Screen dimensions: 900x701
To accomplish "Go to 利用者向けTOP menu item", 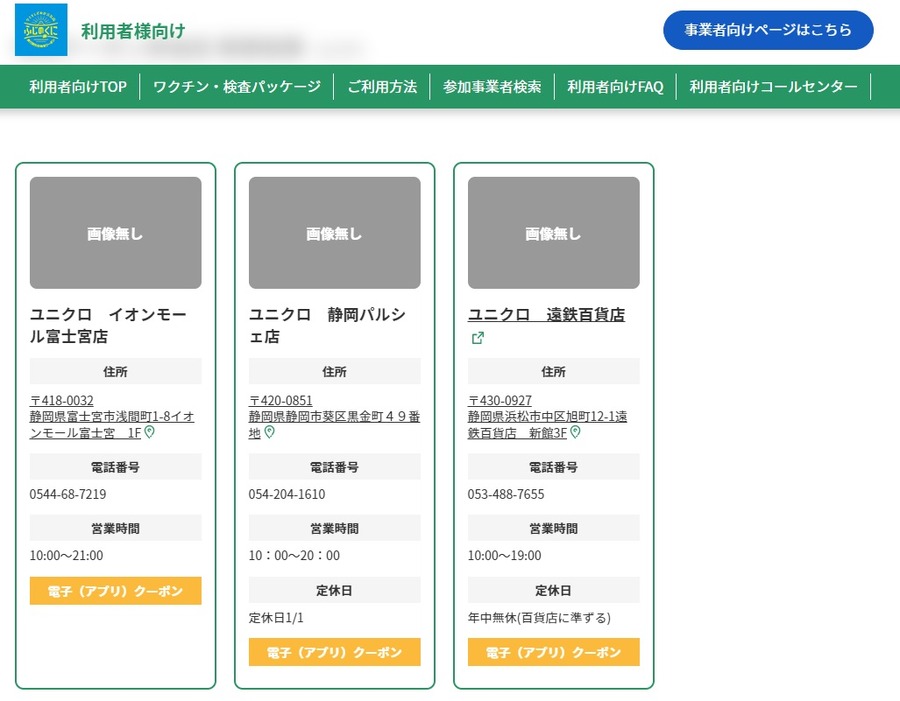I will (x=78, y=87).
